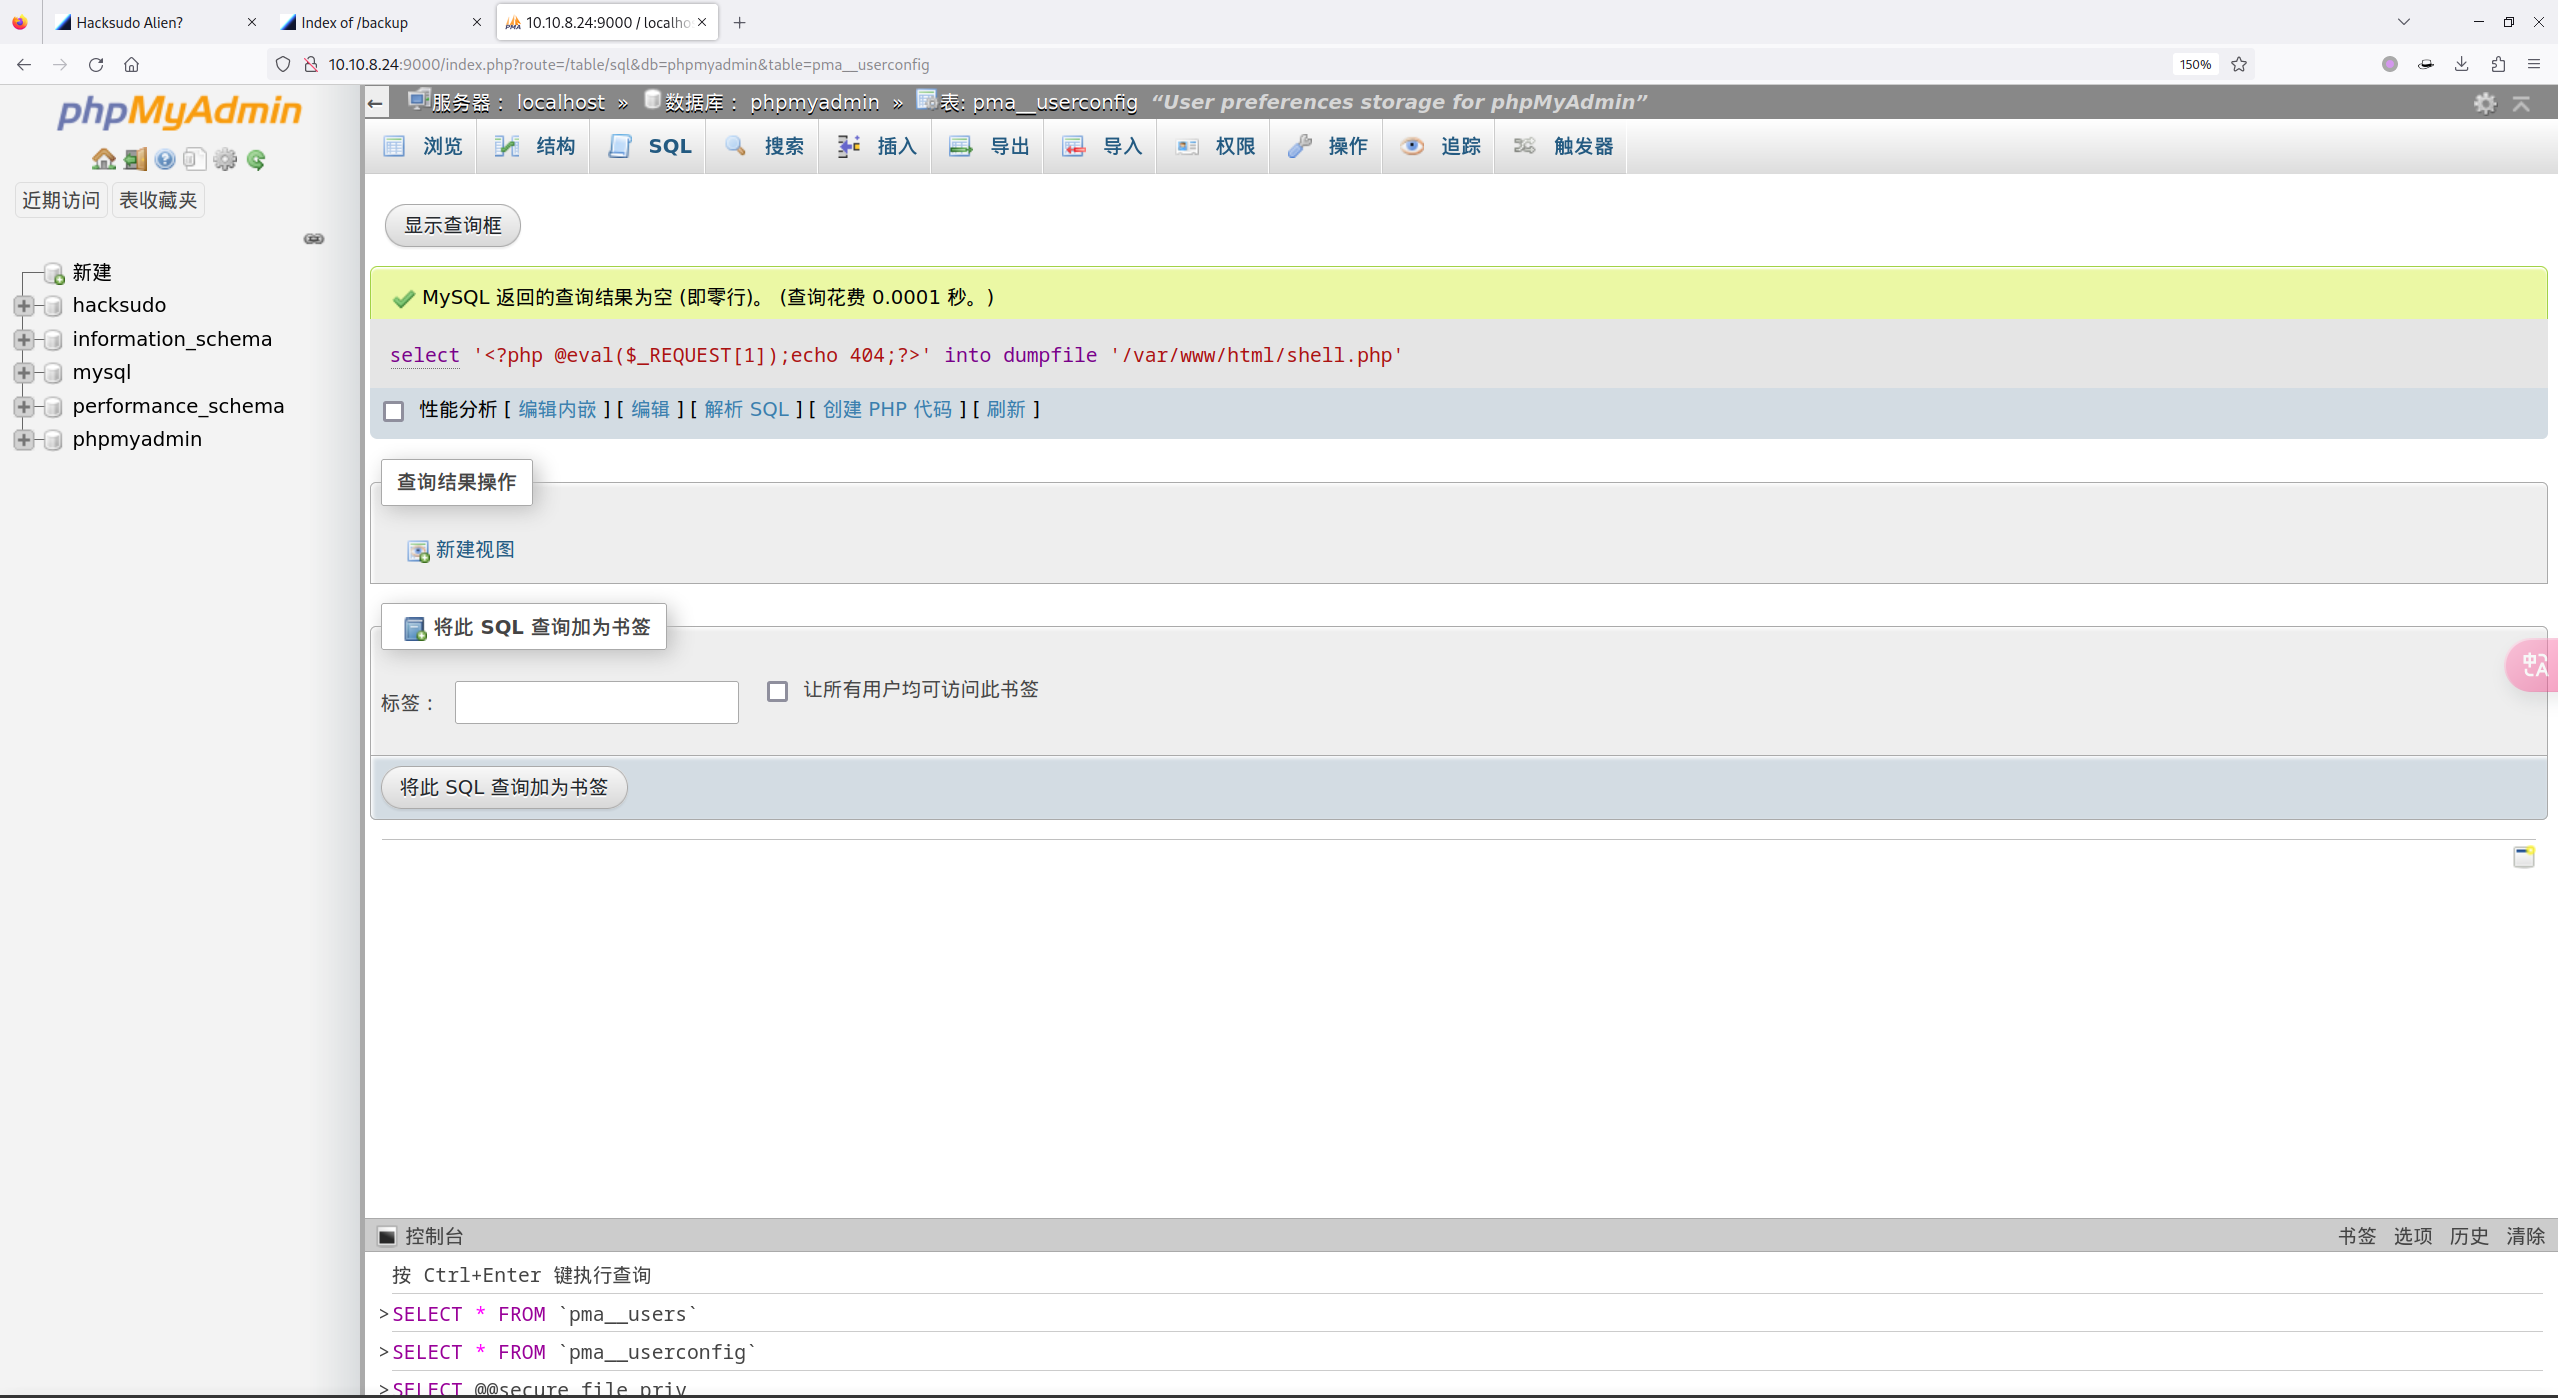Click the purple profile circle icon in toolbar
This screenshot has width=2558, height=1398.
click(x=2390, y=64)
